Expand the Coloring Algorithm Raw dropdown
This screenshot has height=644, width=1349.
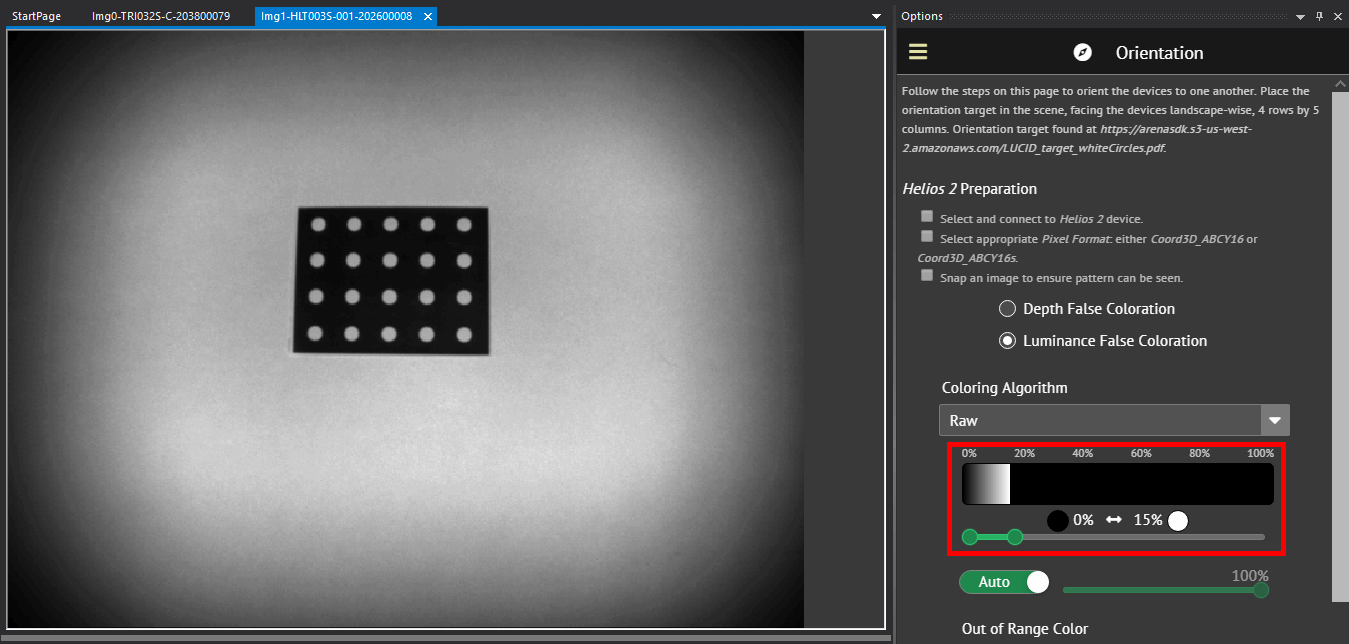1274,420
